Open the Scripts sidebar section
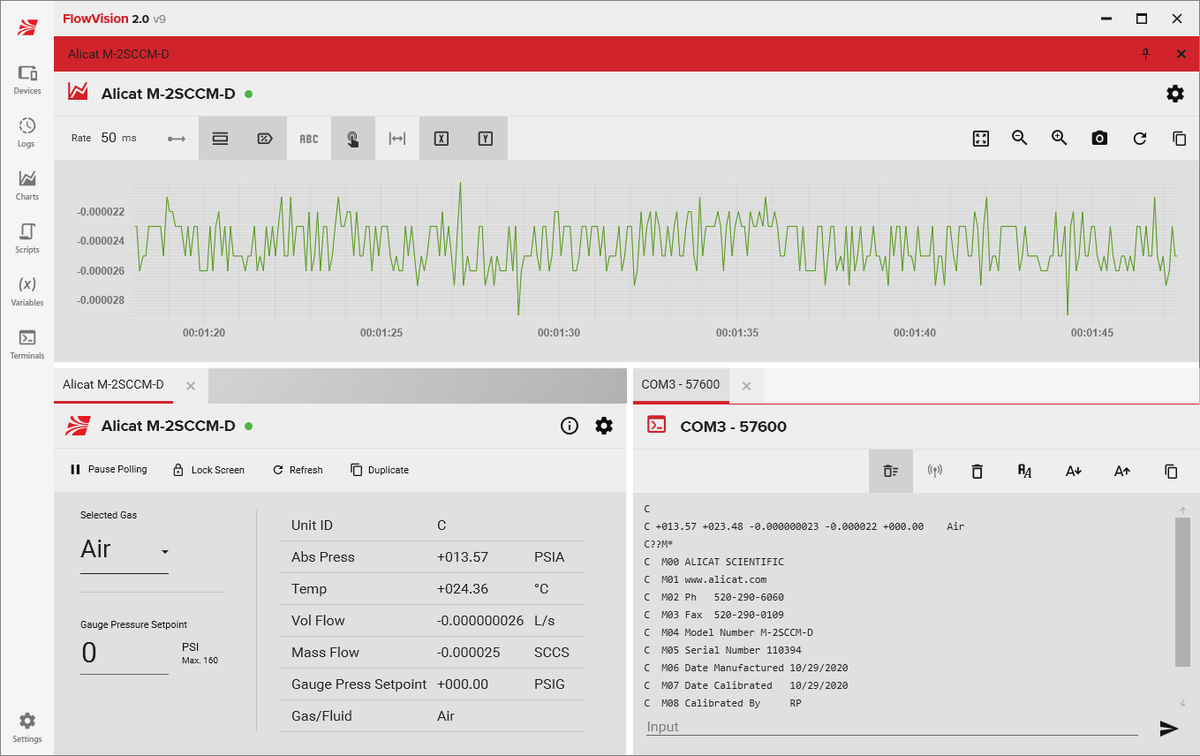Screen dimensions: 1200x756 tap(27, 239)
